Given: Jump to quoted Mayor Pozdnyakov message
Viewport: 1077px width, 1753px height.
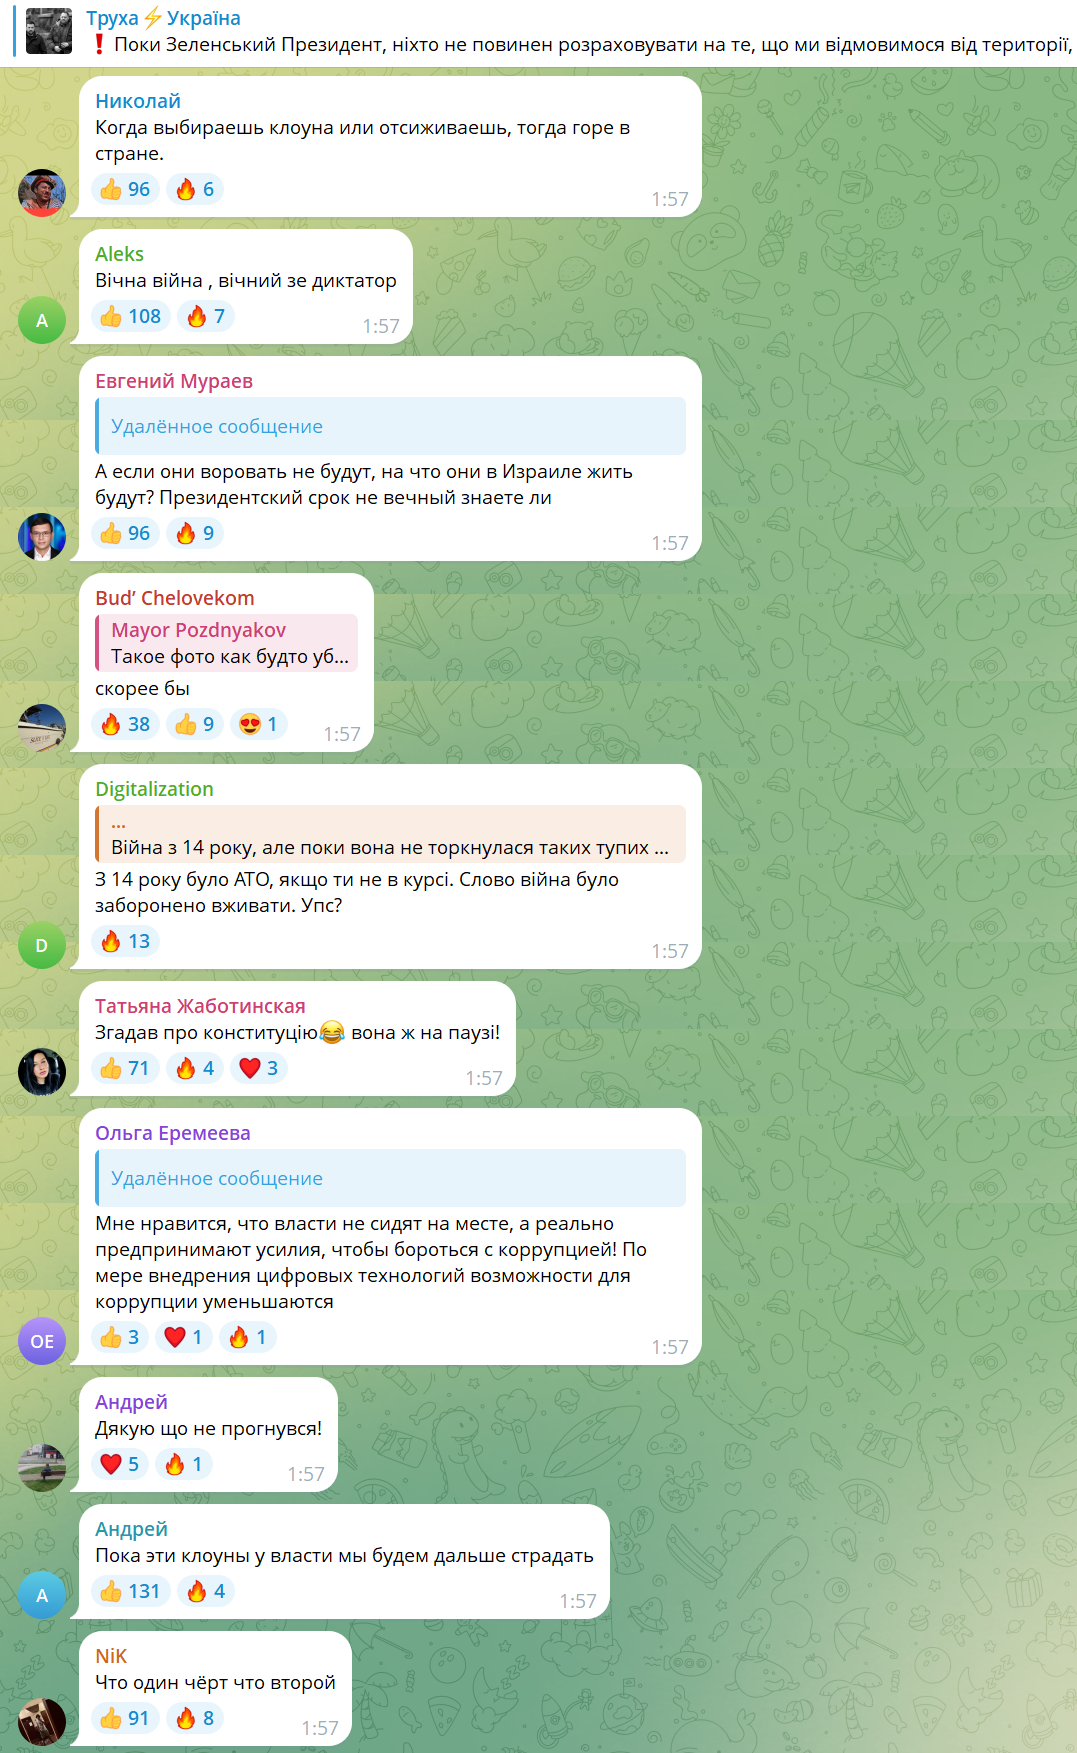Looking at the screenshot, I should [x=226, y=643].
